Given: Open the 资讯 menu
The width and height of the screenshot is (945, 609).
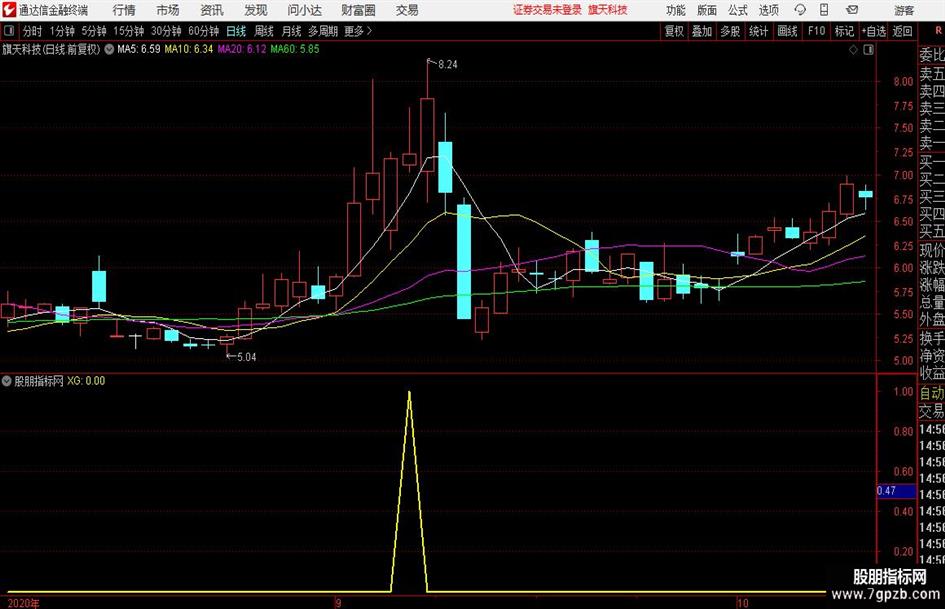Looking at the screenshot, I should pyautogui.click(x=212, y=10).
